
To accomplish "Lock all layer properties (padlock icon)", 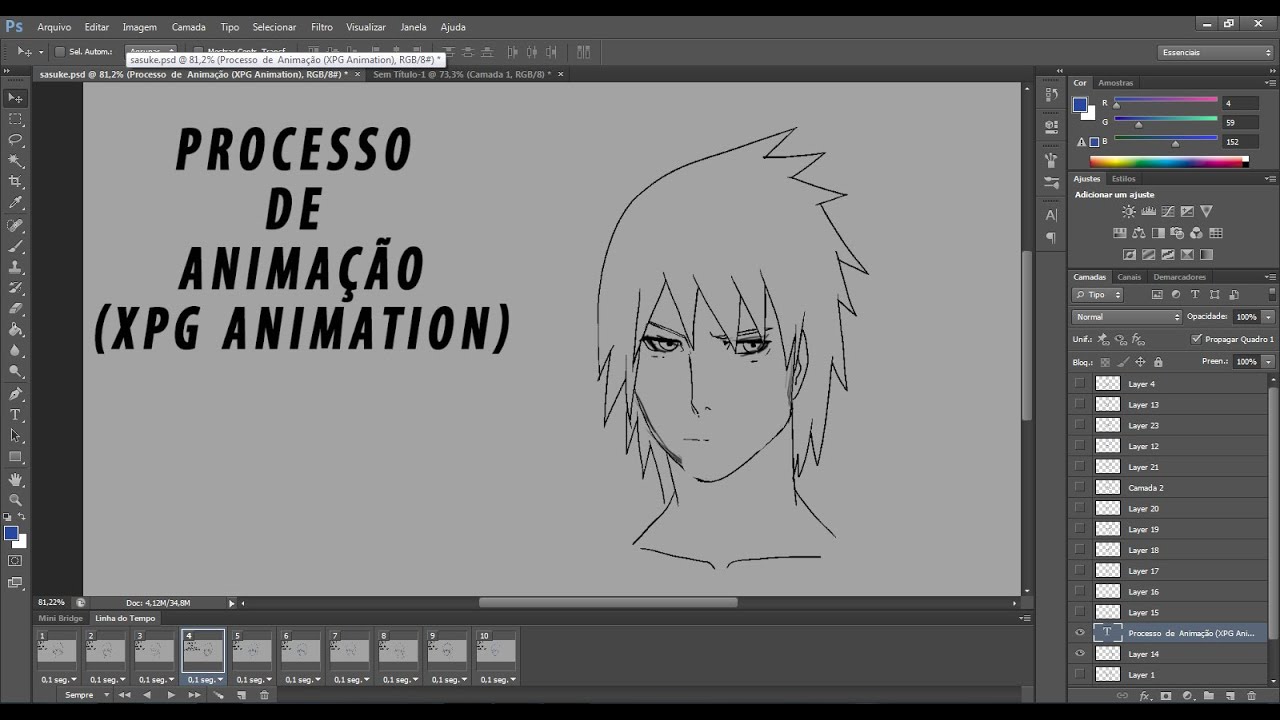I will [x=1158, y=362].
